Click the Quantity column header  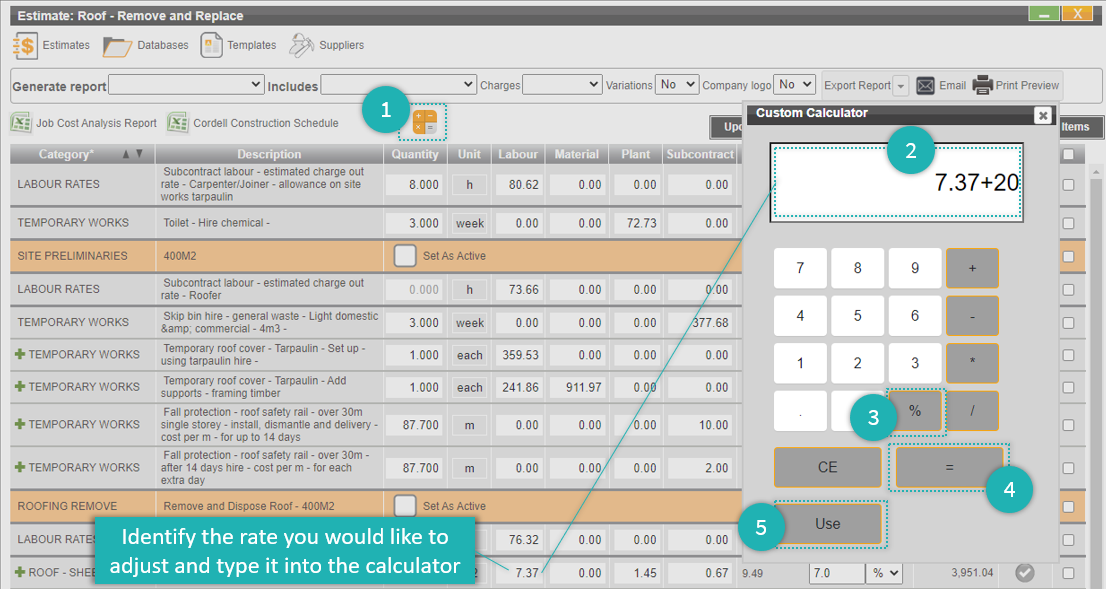(x=415, y=154)
